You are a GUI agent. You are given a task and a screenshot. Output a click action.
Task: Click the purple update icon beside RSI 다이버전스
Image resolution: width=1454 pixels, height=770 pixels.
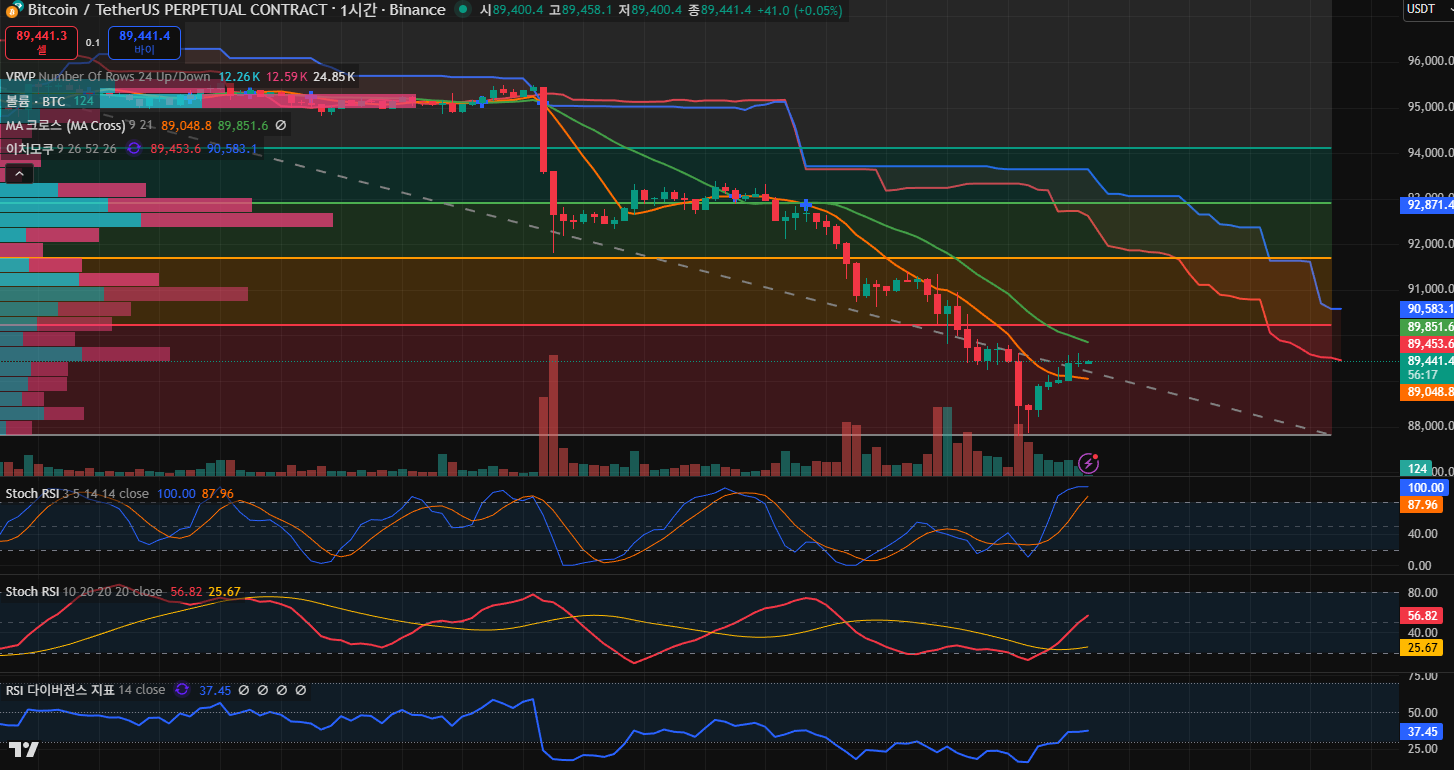coord(182,690)
